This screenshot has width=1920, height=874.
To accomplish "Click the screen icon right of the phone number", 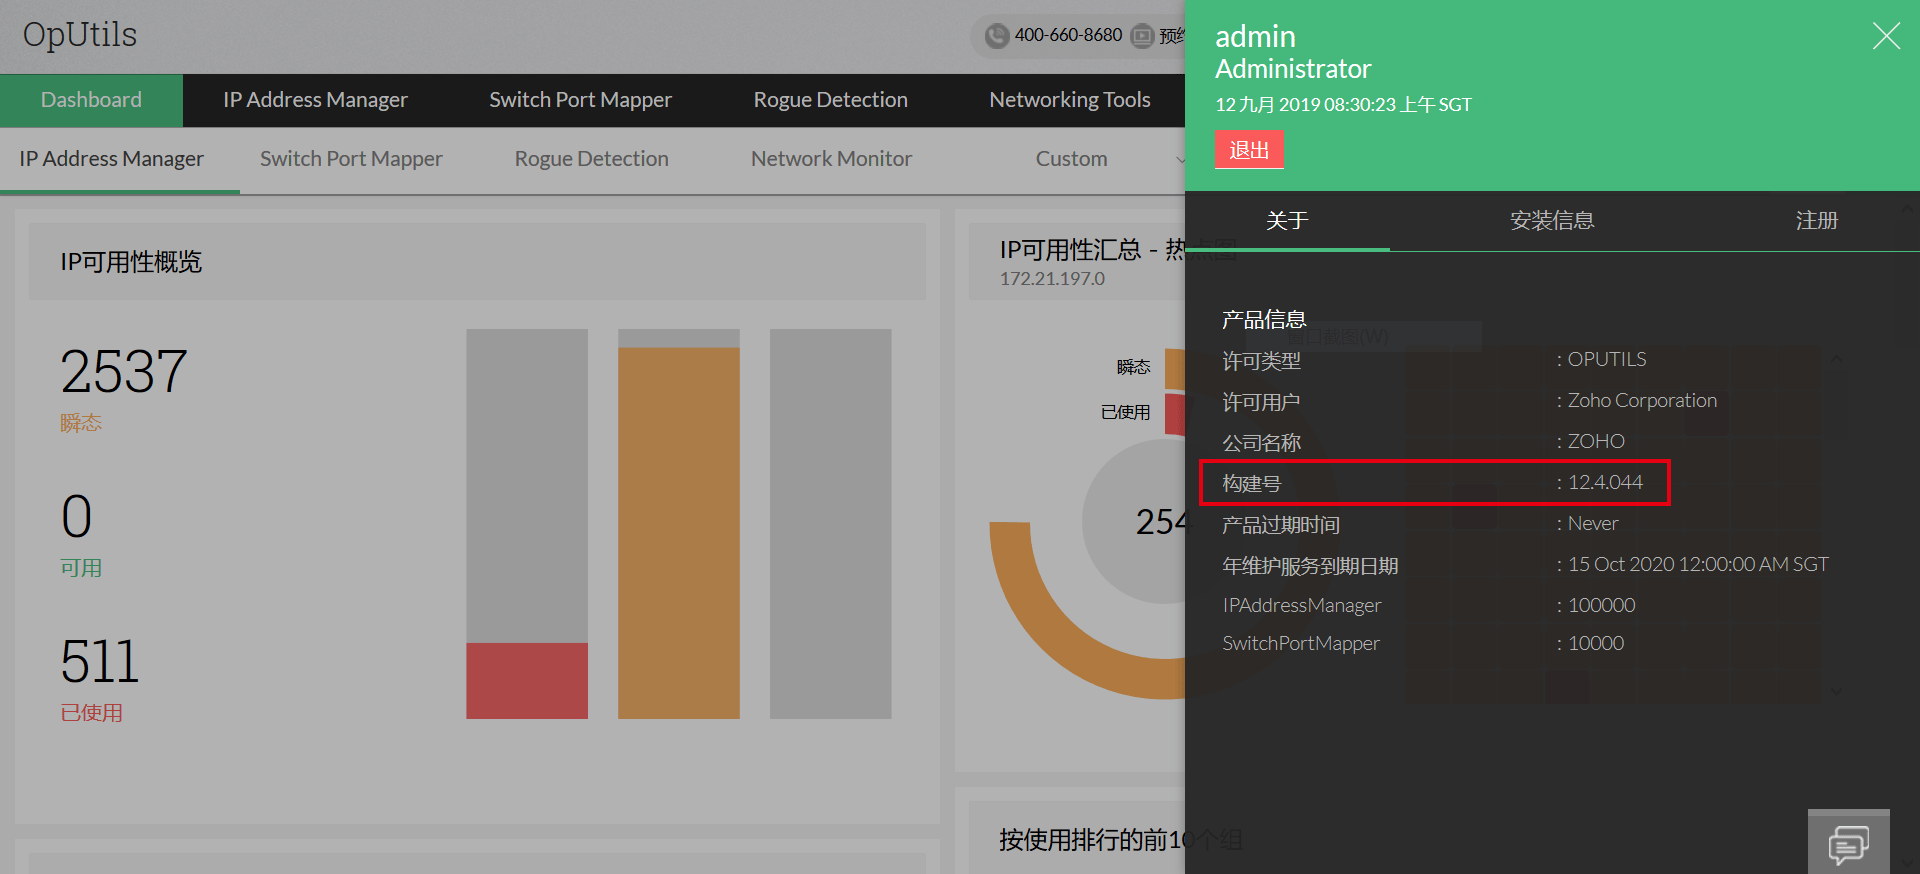I will click(1142, 36).
